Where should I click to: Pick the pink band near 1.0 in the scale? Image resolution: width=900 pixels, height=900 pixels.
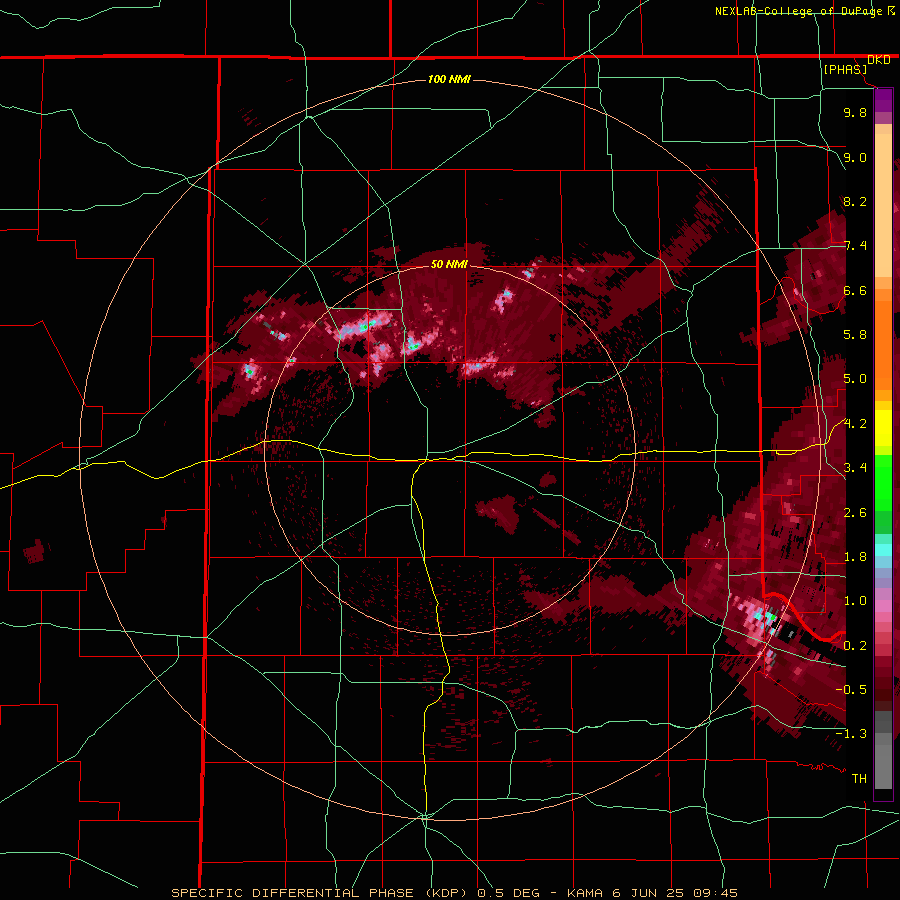click(883, 606)
